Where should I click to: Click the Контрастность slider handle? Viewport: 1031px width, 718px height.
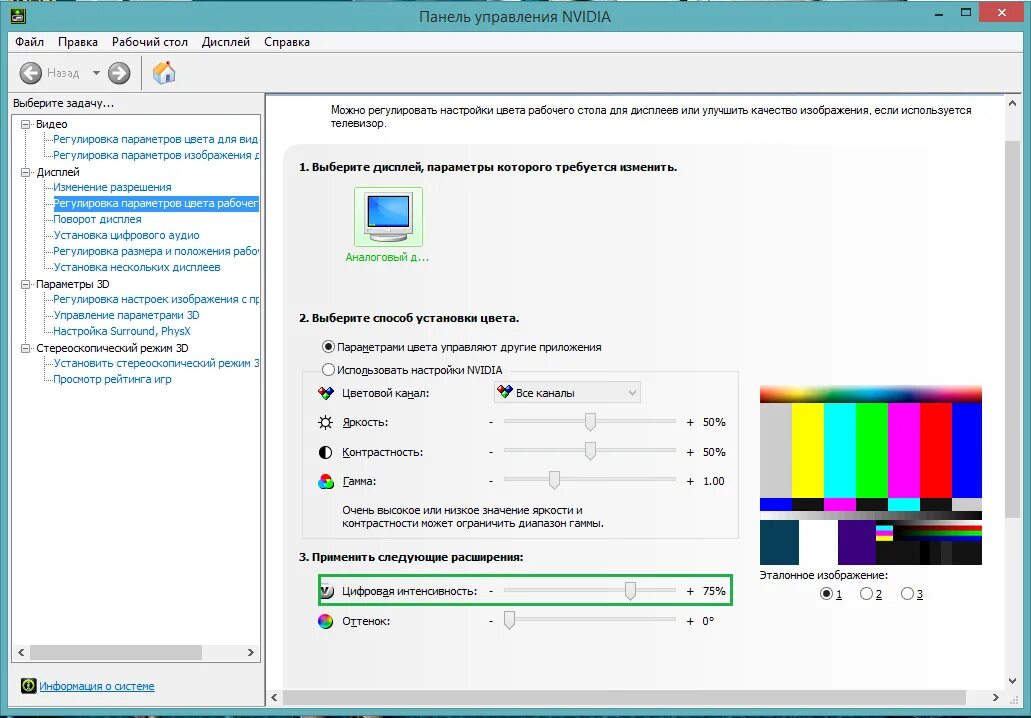tap(590, 451)
